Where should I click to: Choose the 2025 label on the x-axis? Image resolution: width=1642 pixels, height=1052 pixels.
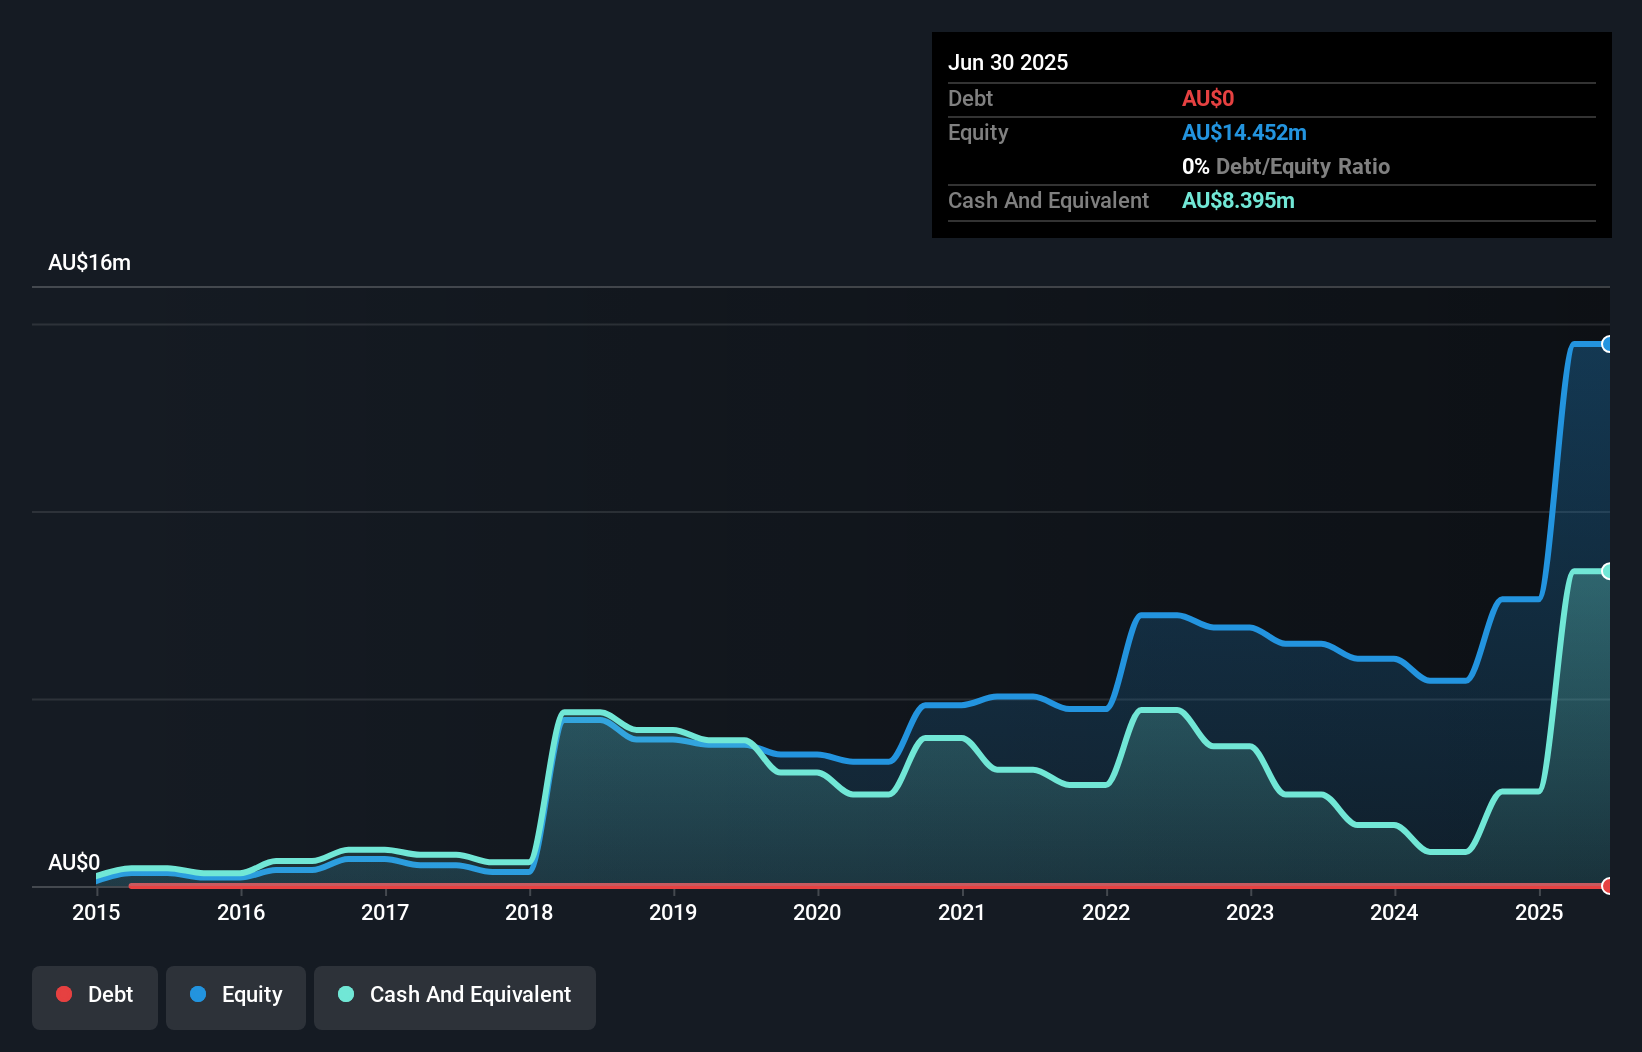(x=1539, y=912)
